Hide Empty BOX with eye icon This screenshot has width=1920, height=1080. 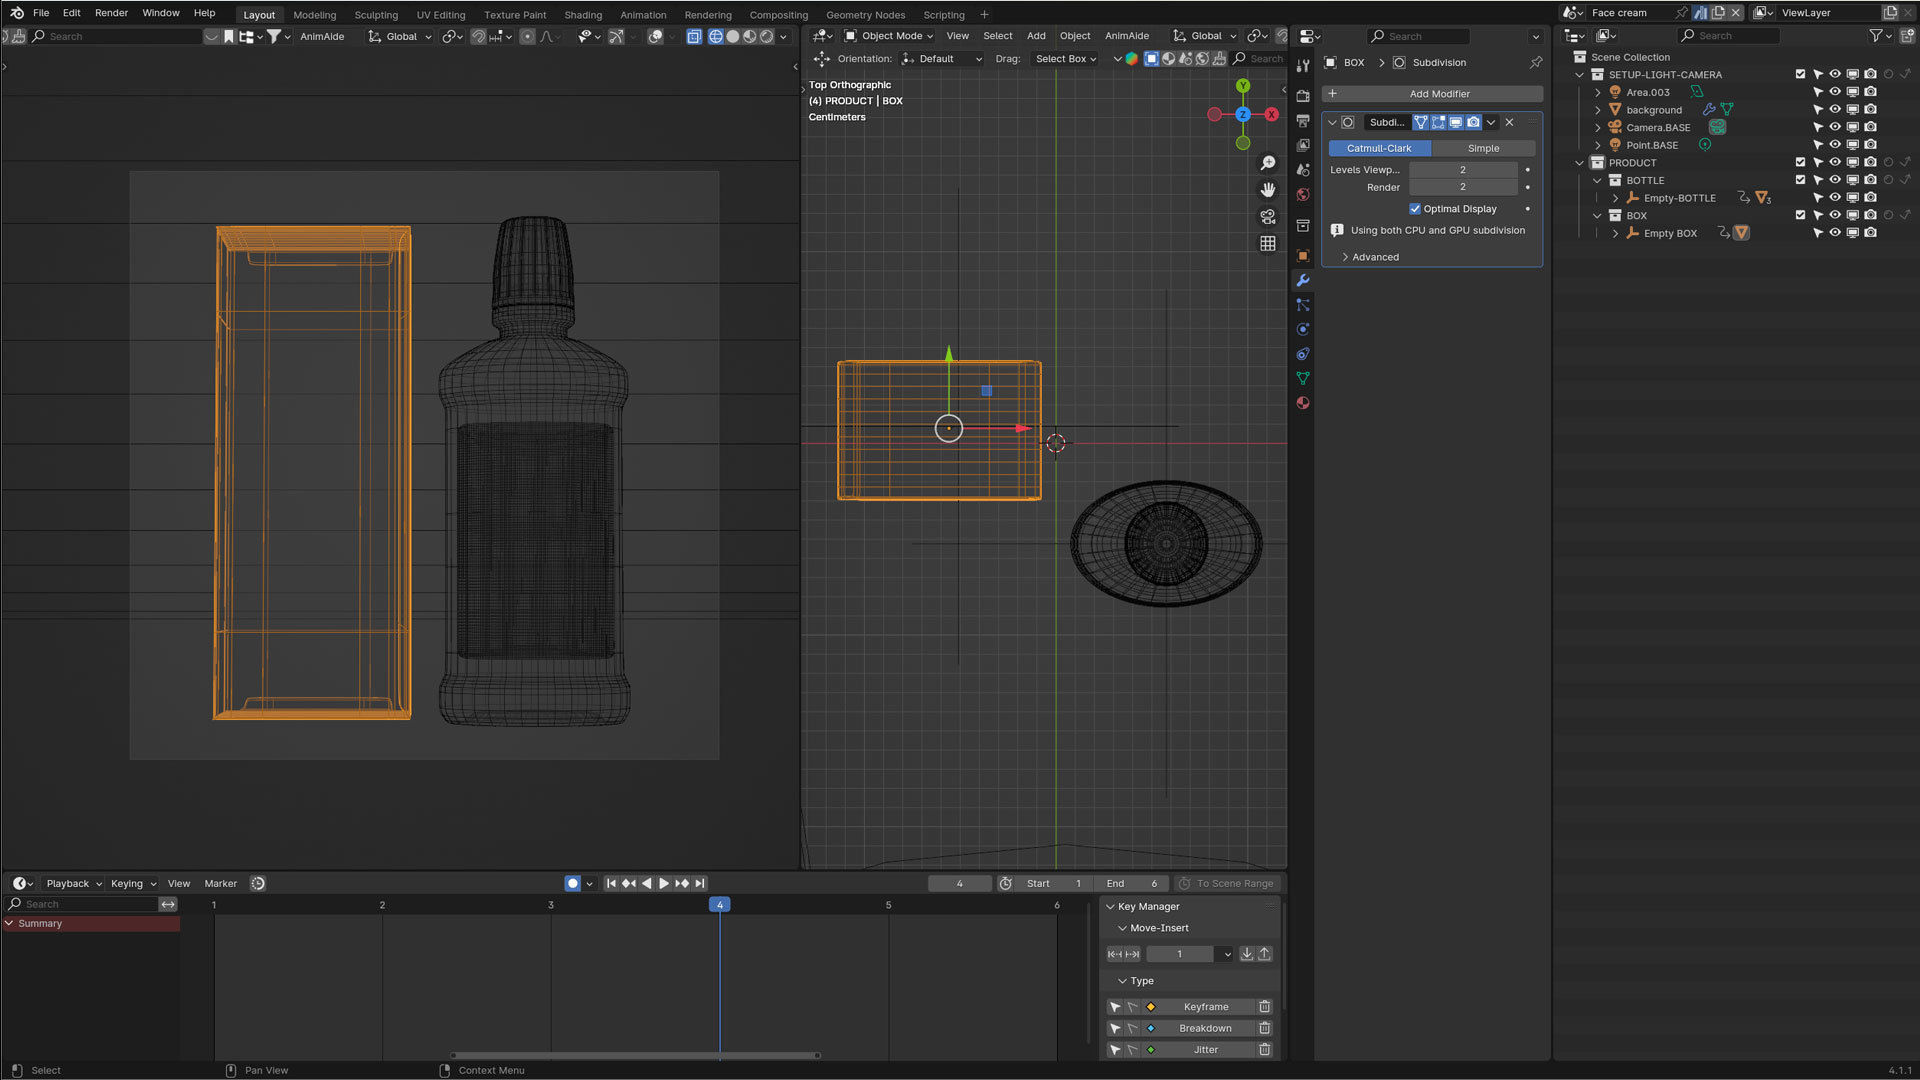tap(1835, 233)
